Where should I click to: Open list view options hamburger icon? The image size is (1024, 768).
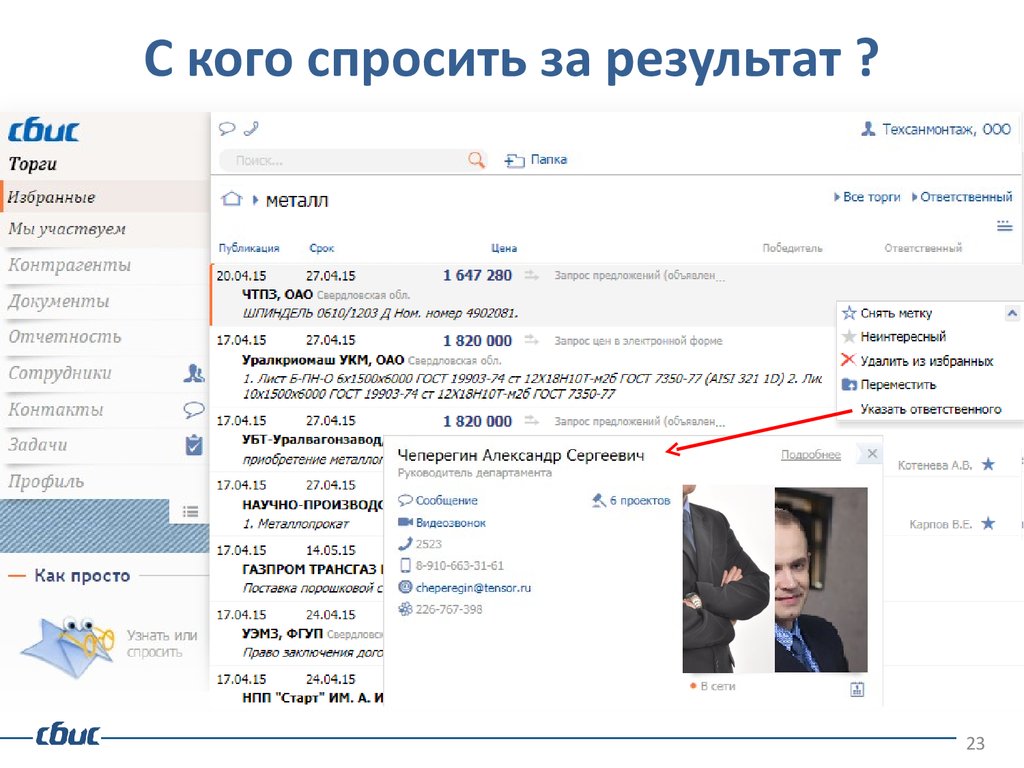(x=1004, y=227)
